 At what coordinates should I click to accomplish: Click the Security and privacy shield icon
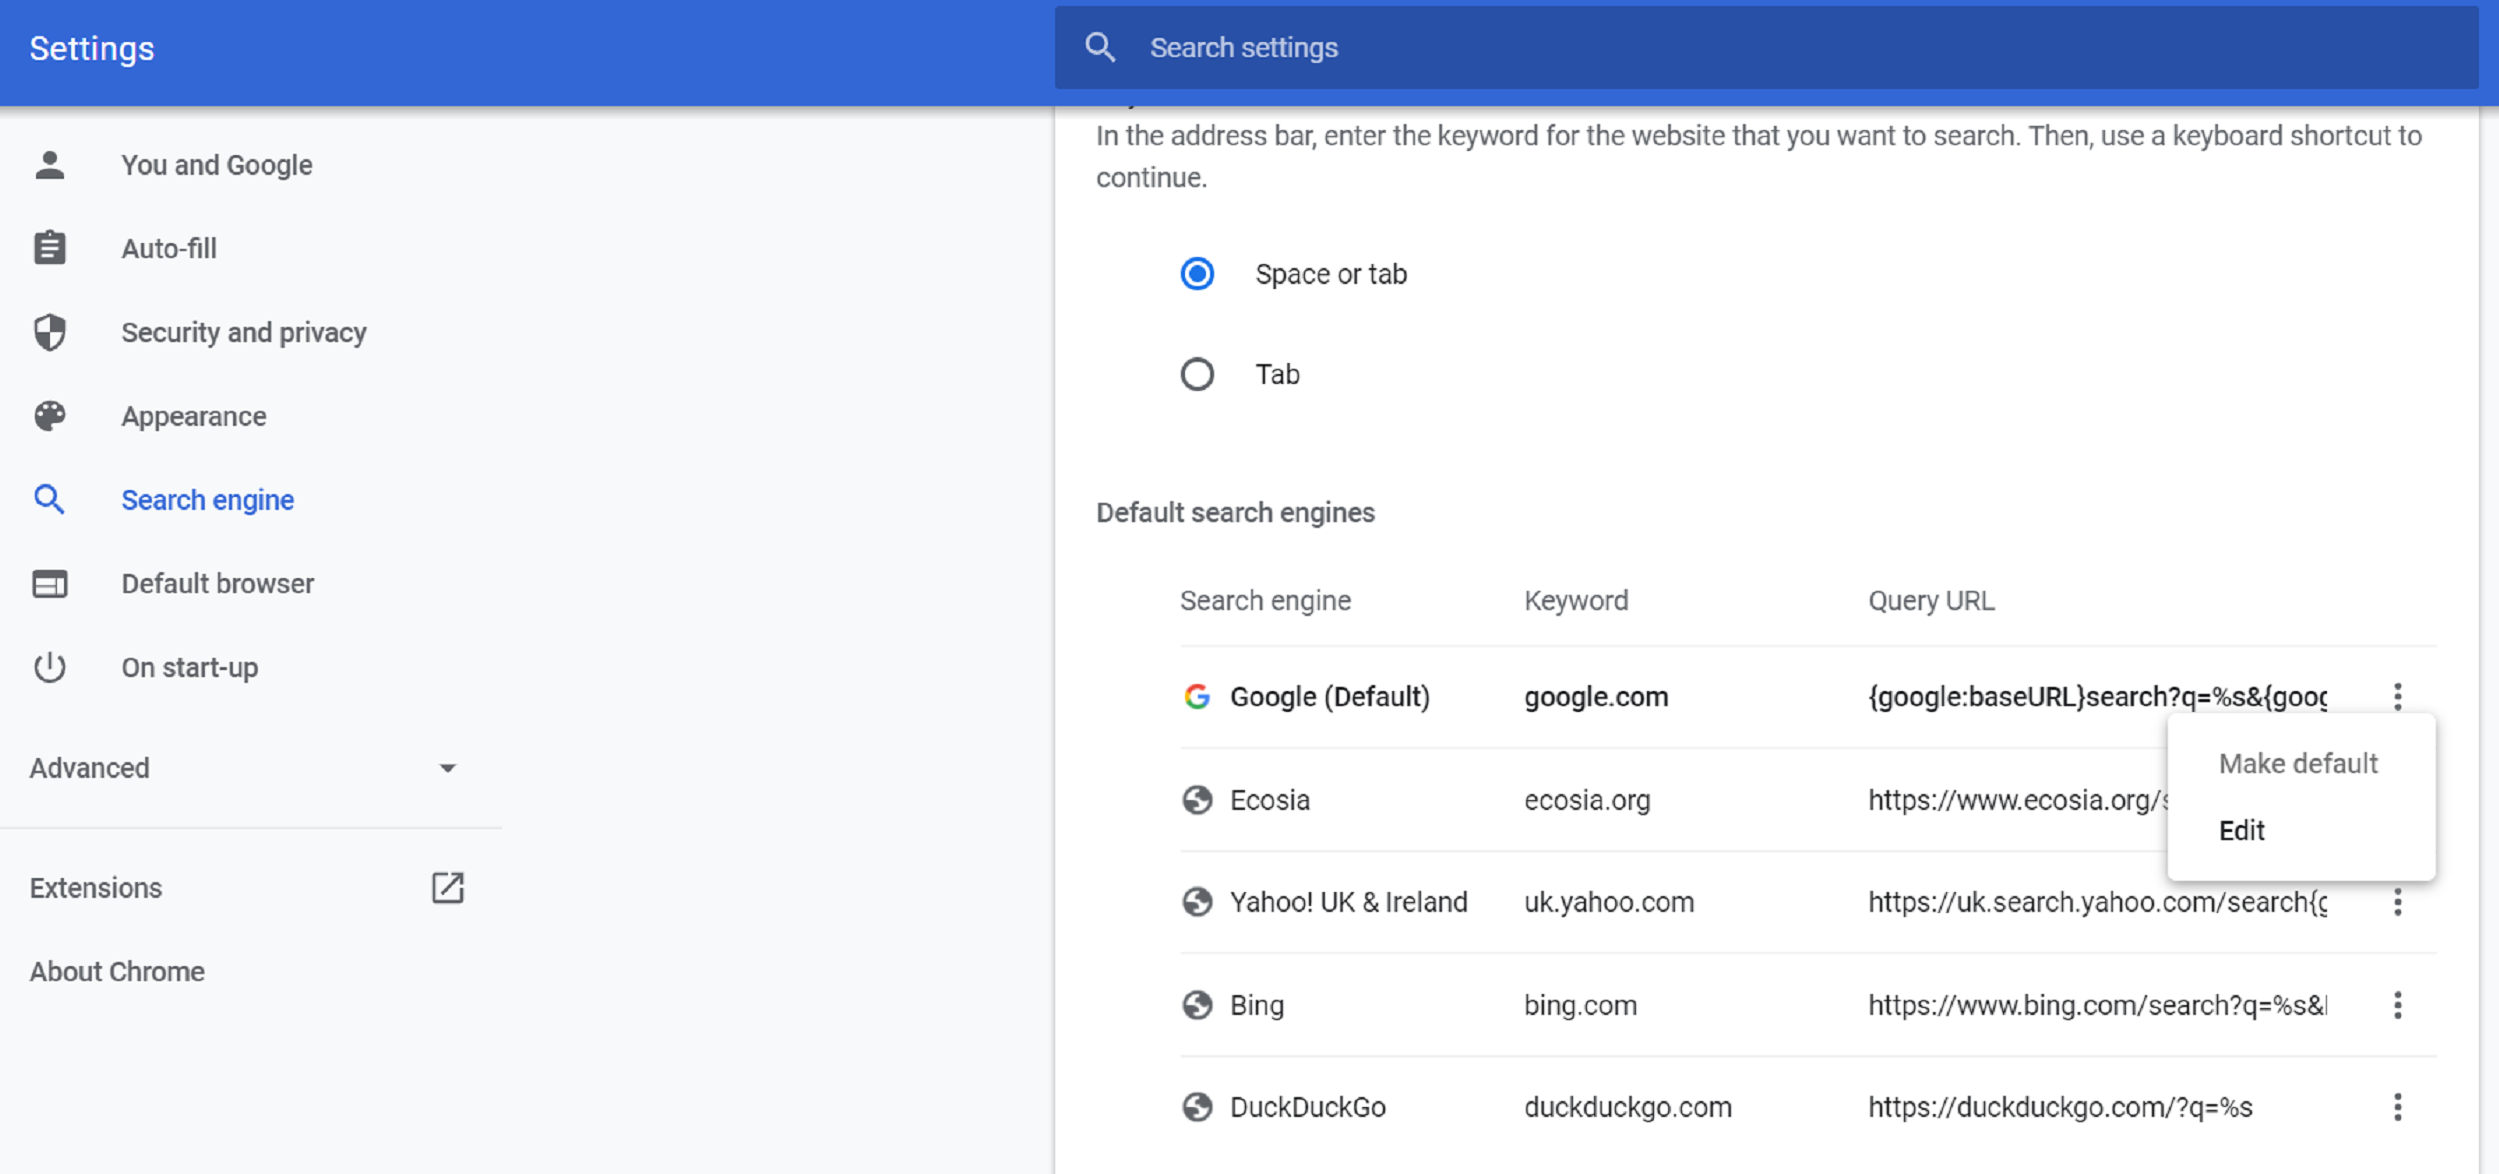point(49,332)
